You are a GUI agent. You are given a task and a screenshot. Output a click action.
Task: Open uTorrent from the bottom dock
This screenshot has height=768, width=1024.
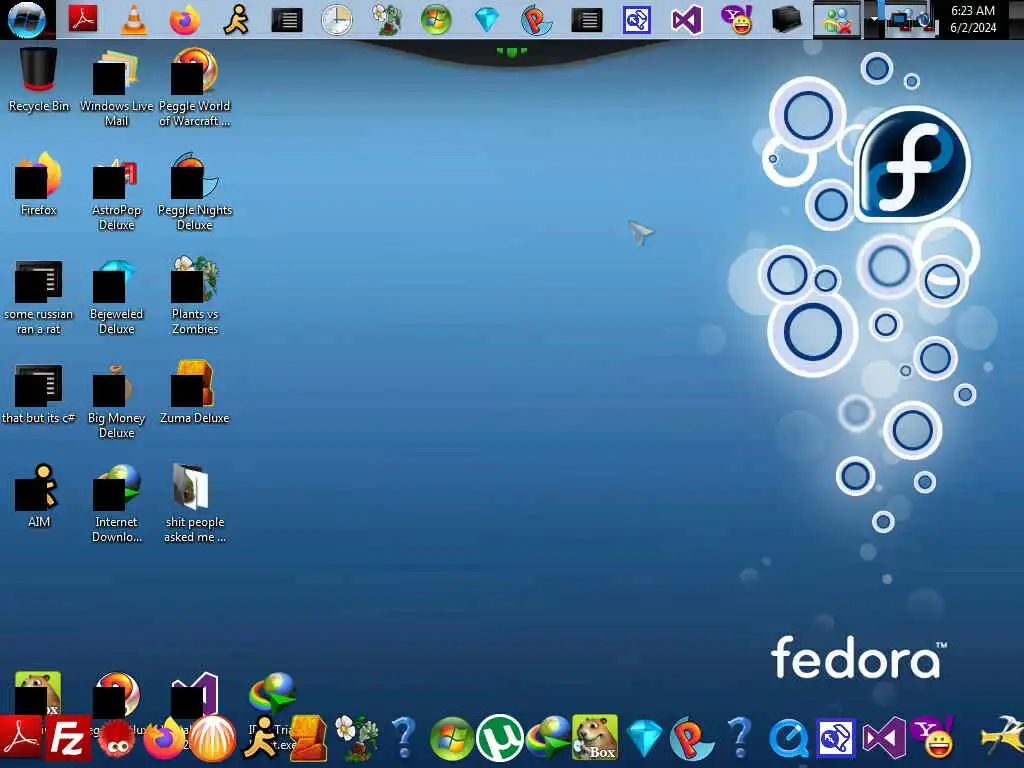pyautogui.click(x=500, y=739)
